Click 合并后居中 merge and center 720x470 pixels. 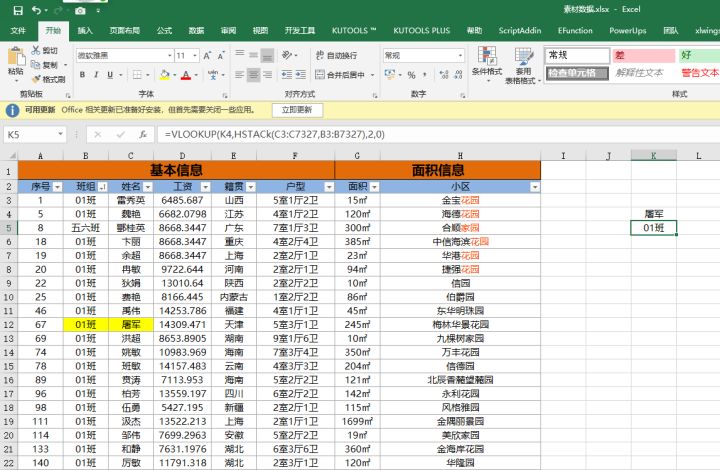[340, 74]
